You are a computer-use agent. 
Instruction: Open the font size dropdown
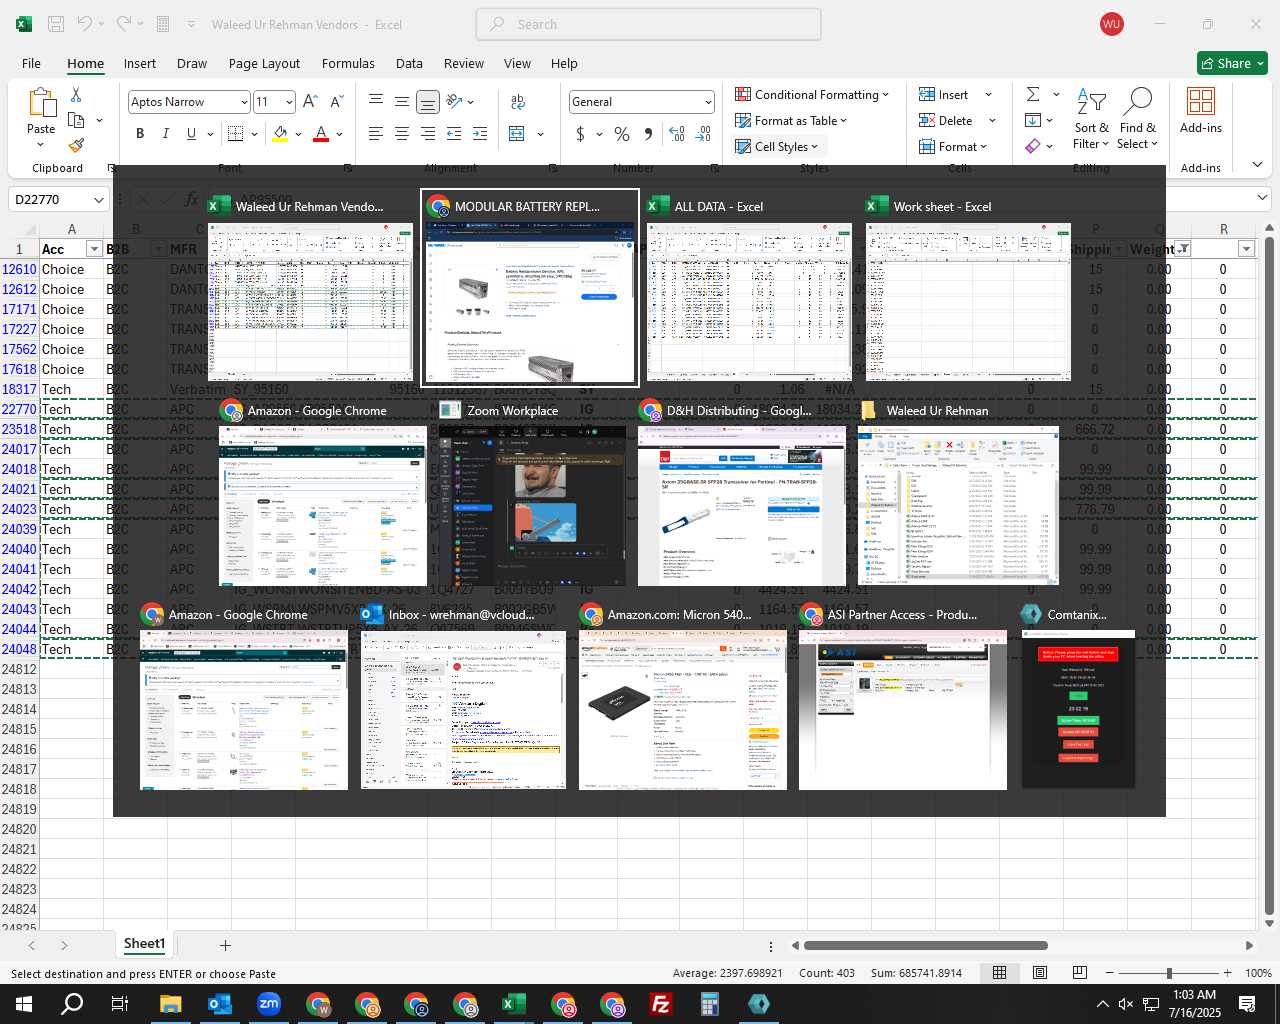click(x=289, y=102)
